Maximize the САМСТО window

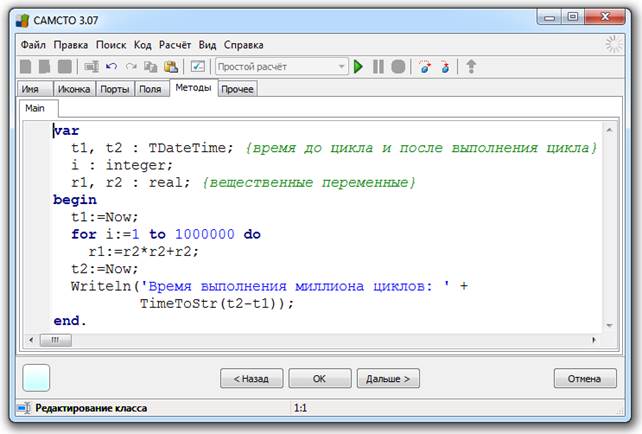pos(572,17)
